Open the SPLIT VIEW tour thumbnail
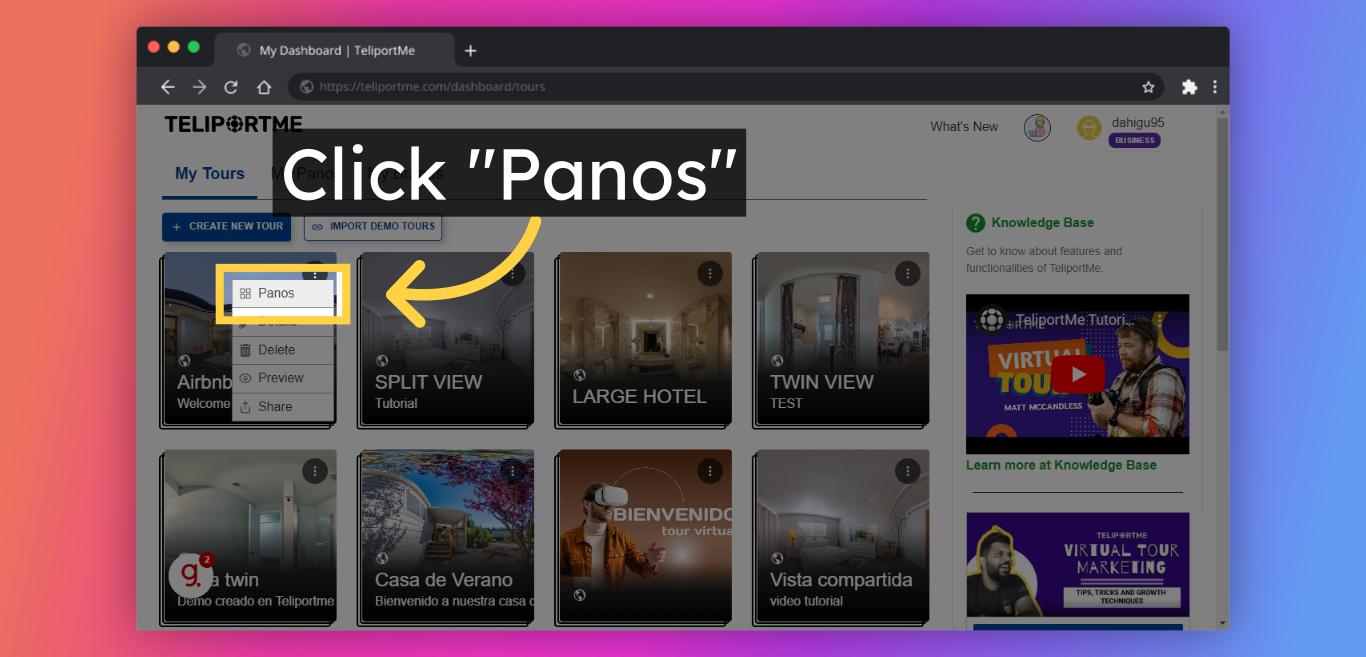The height and width of the screenshot is (657, 1366). click(445, 338)
